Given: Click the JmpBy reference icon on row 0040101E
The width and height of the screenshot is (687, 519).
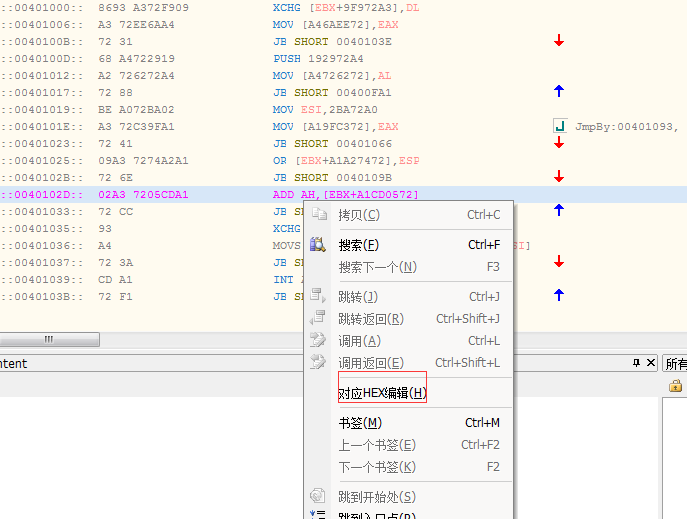Looking at the screenshot, I should coord(560,126).
